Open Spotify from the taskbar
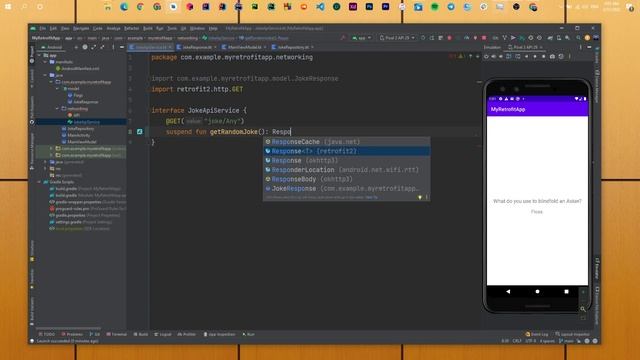Viewport: 640px width, 360px height. pos(435,7)
